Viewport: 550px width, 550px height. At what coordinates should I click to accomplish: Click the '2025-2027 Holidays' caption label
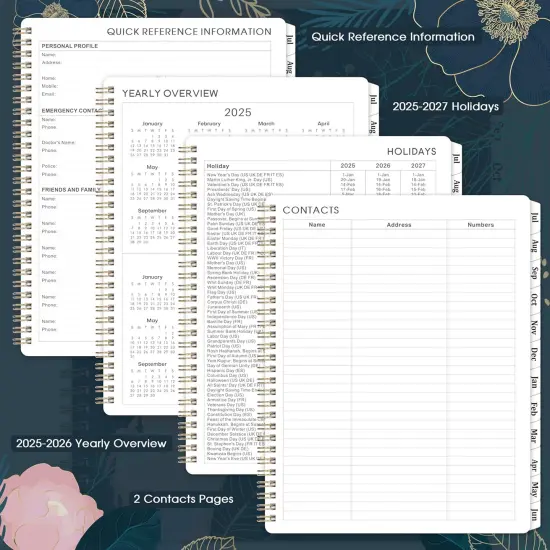pyautogui.click(x=445, y=106)
